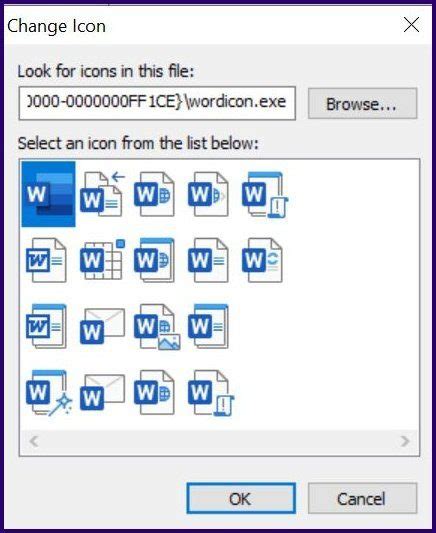Pick the Word globe with arrow document icon

(208, 194)
